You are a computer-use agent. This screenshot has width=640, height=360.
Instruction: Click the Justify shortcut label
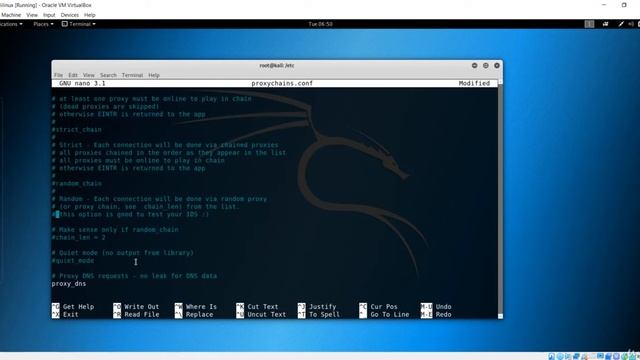[322, 307]
